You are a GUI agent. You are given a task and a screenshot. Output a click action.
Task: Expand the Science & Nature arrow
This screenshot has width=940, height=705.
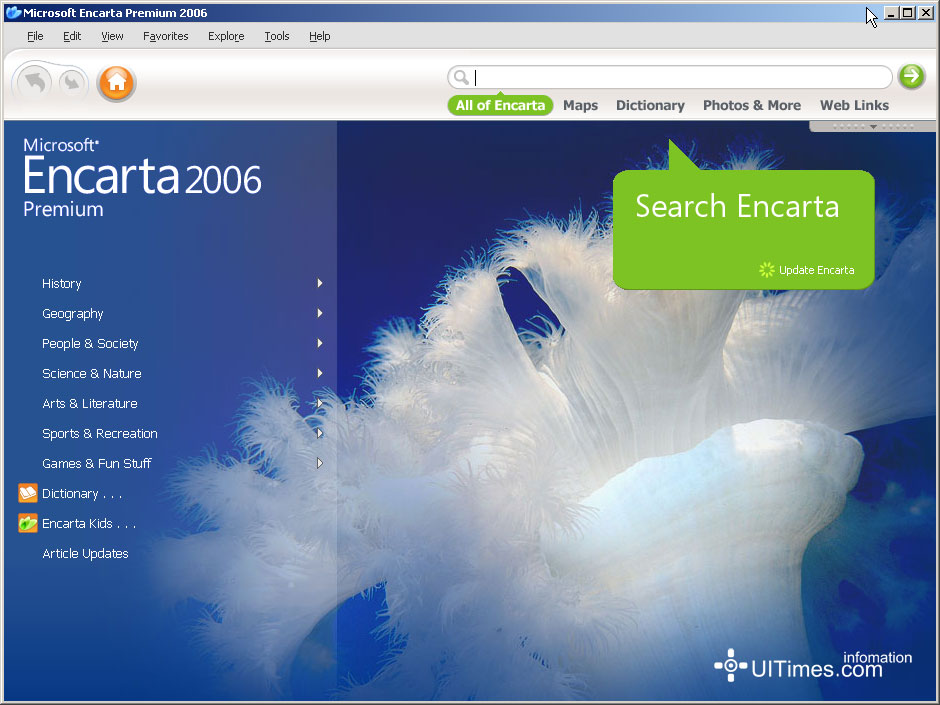320,373
